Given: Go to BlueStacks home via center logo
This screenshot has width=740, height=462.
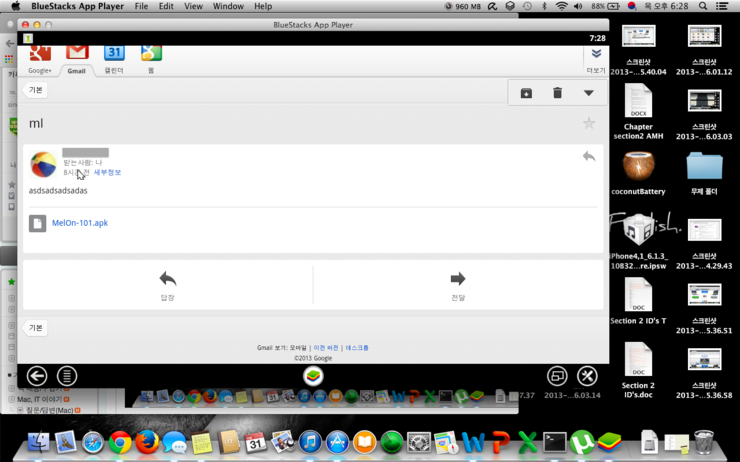Looking at the screenshot, I should coord(313,376).
